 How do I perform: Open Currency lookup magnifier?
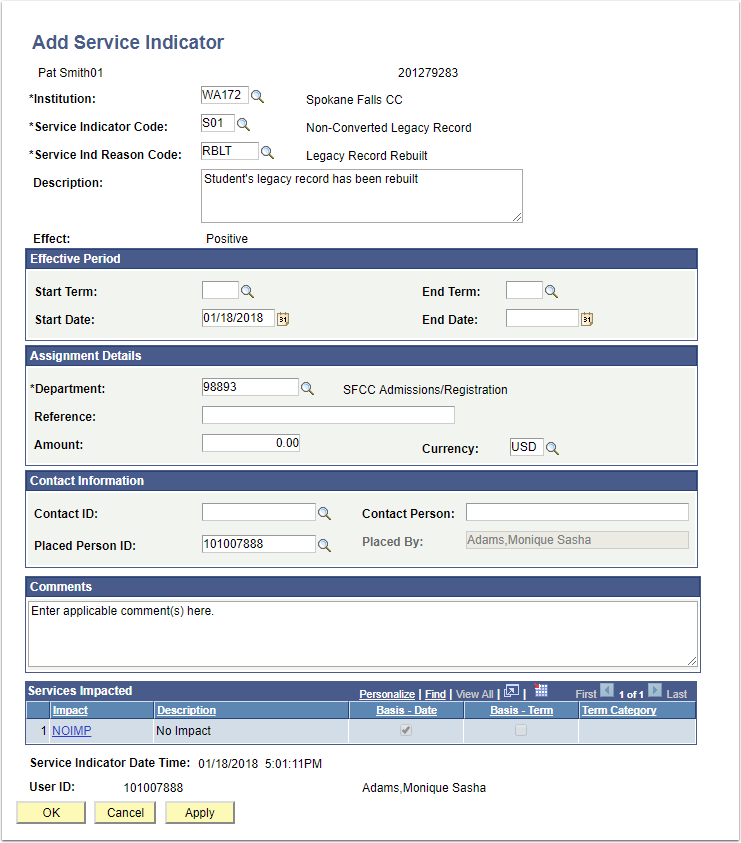[552, 448]
